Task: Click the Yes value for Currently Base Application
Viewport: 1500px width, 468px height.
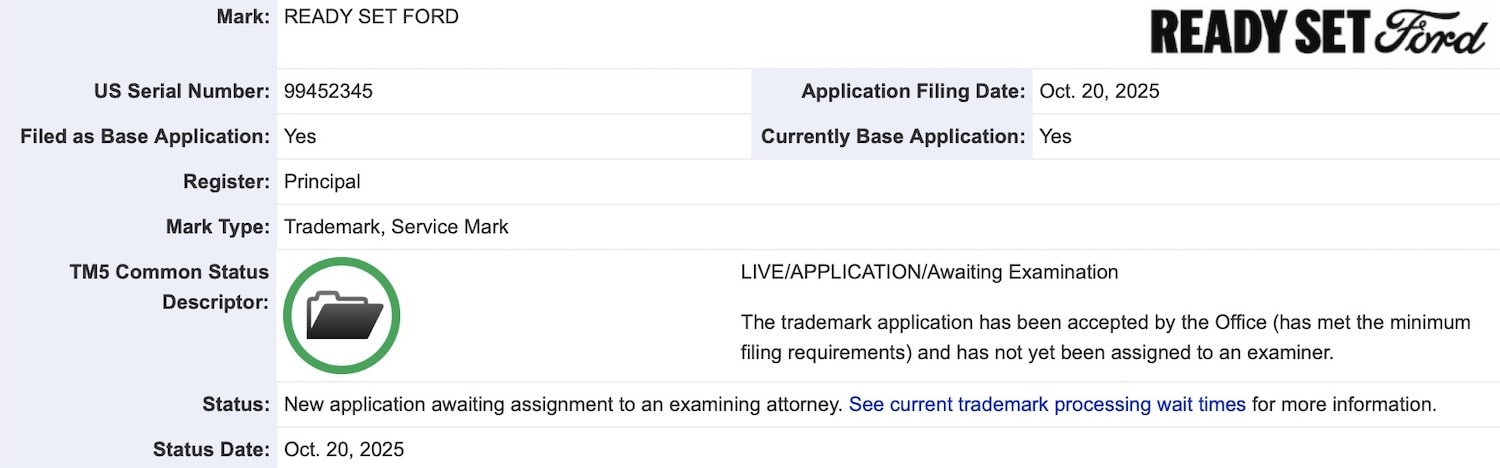Action: pos(1055,136)
